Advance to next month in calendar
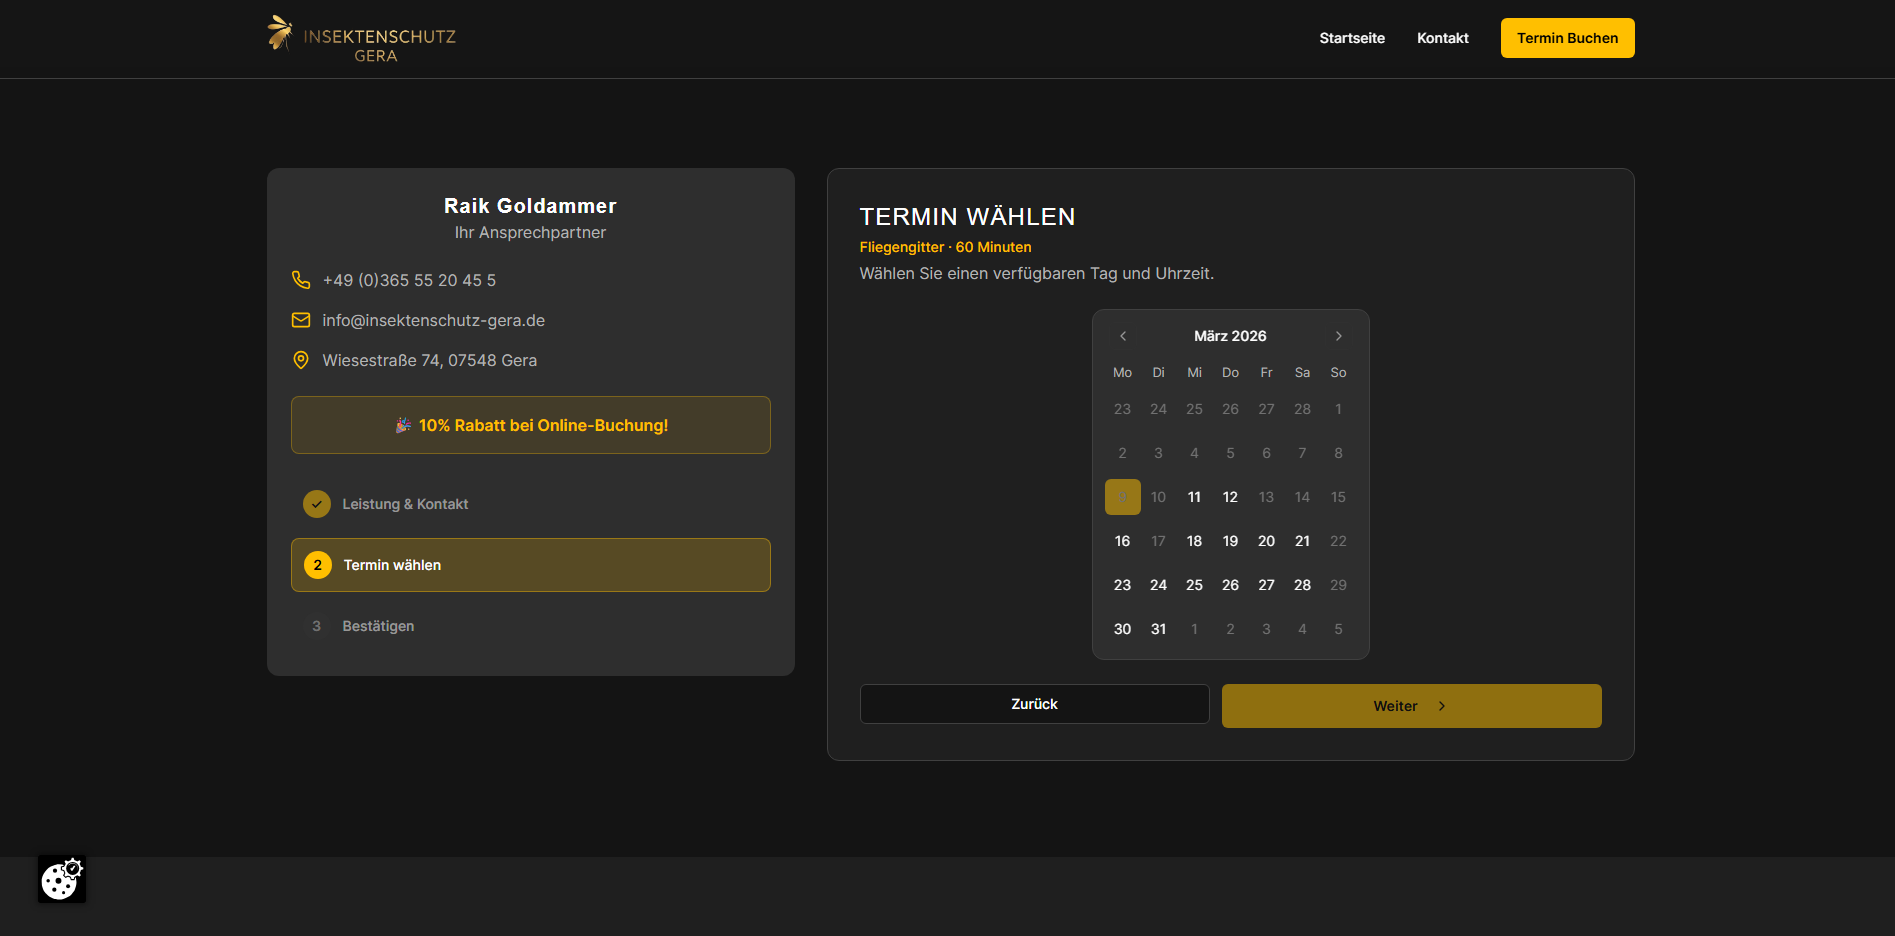Screen dimensions: 1895x936 click(x=1338, y=336)
